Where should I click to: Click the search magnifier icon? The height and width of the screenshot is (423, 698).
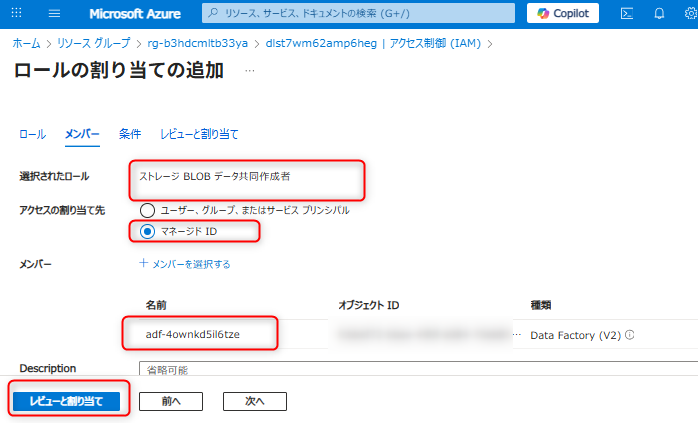coord(213,13)
